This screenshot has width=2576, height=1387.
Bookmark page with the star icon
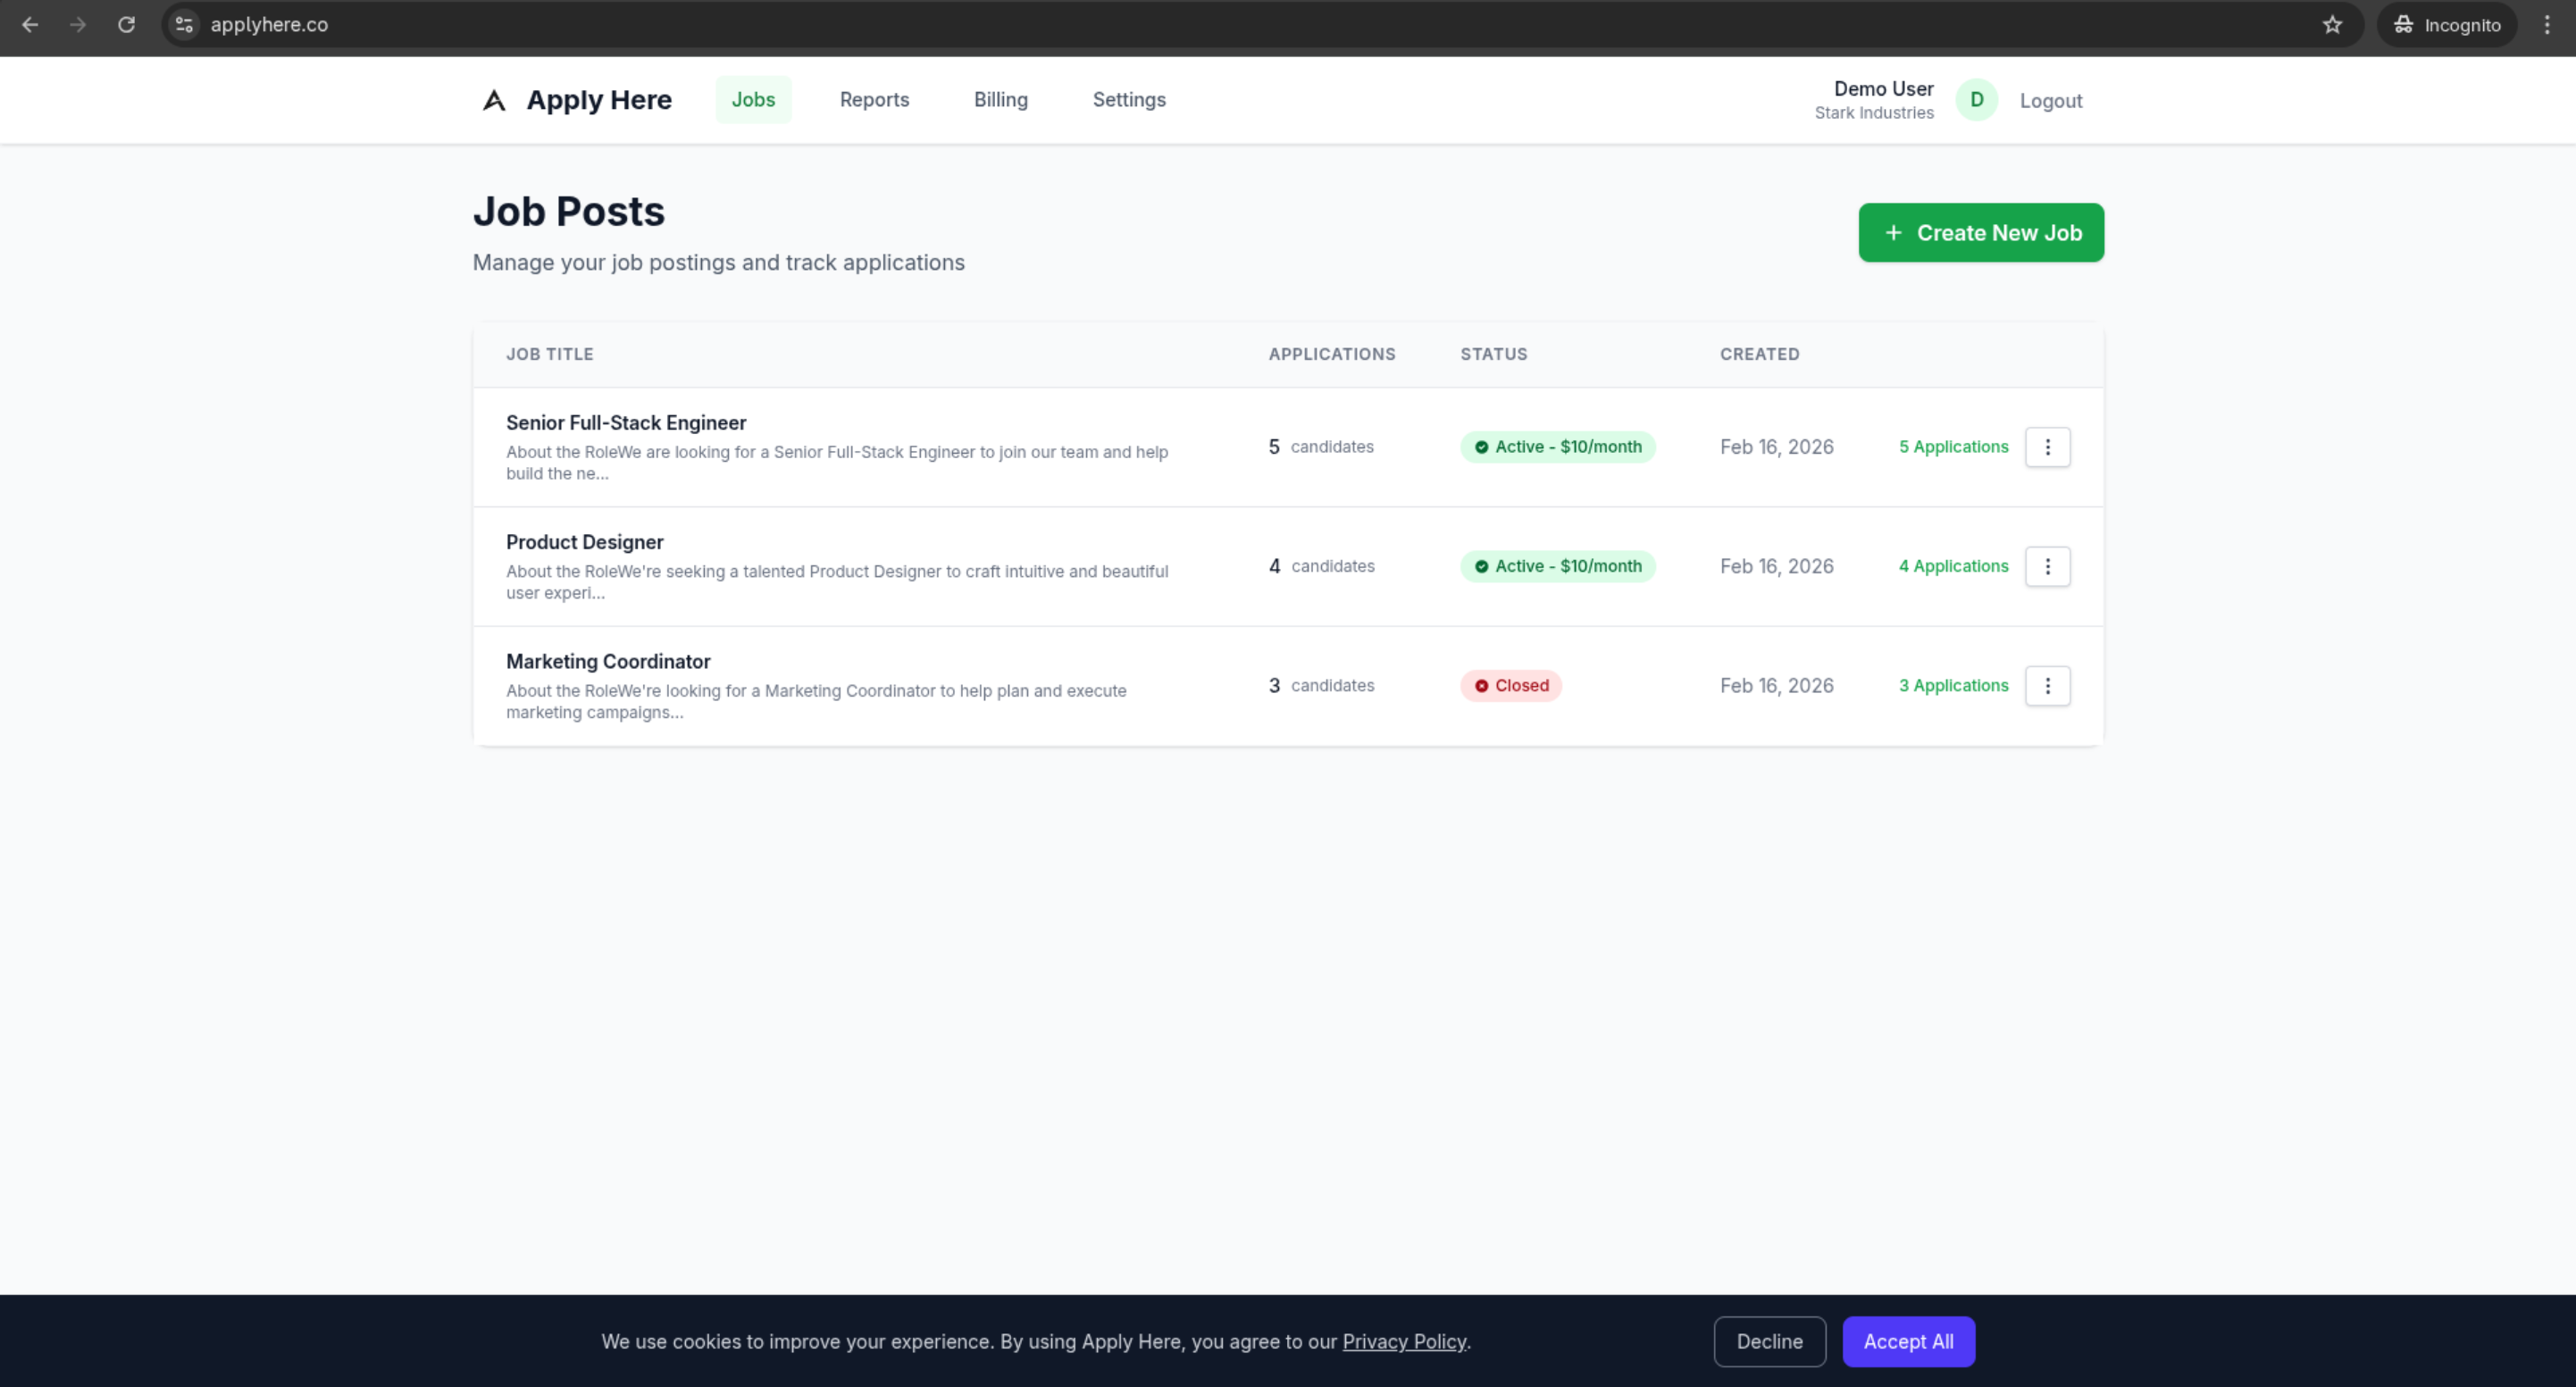point(2332,25)
